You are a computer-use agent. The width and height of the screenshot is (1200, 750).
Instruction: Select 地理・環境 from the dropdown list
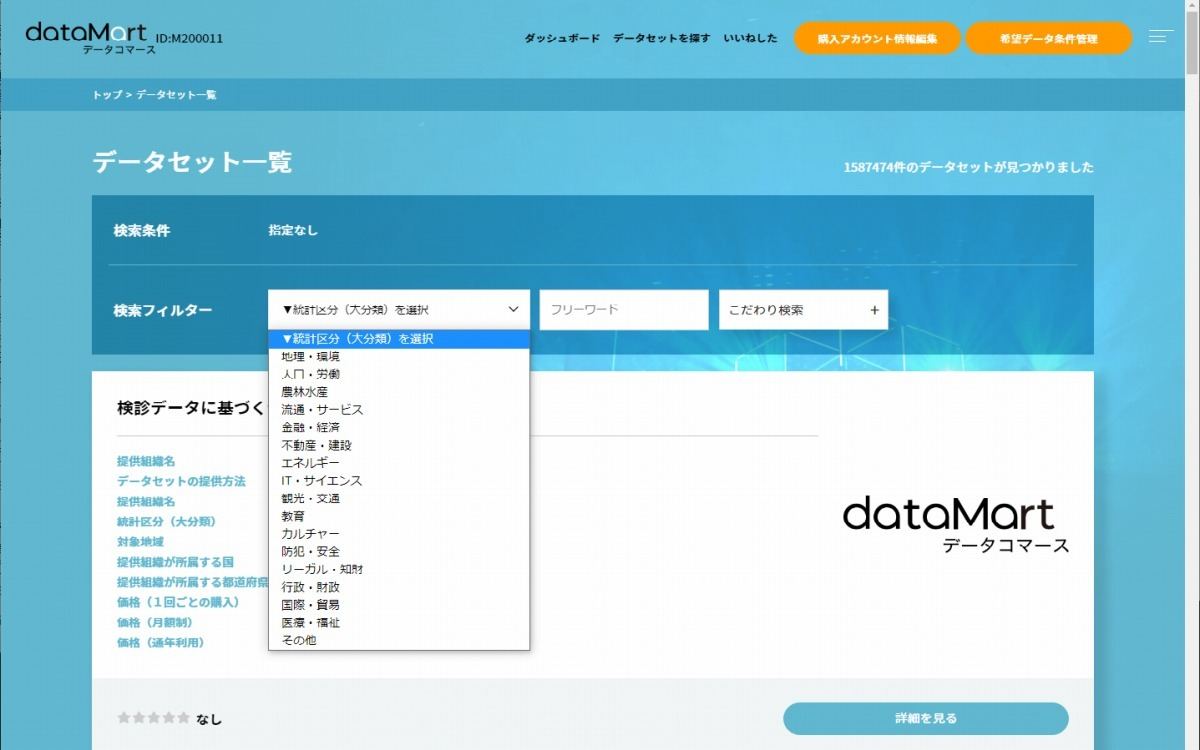(399, 356)
